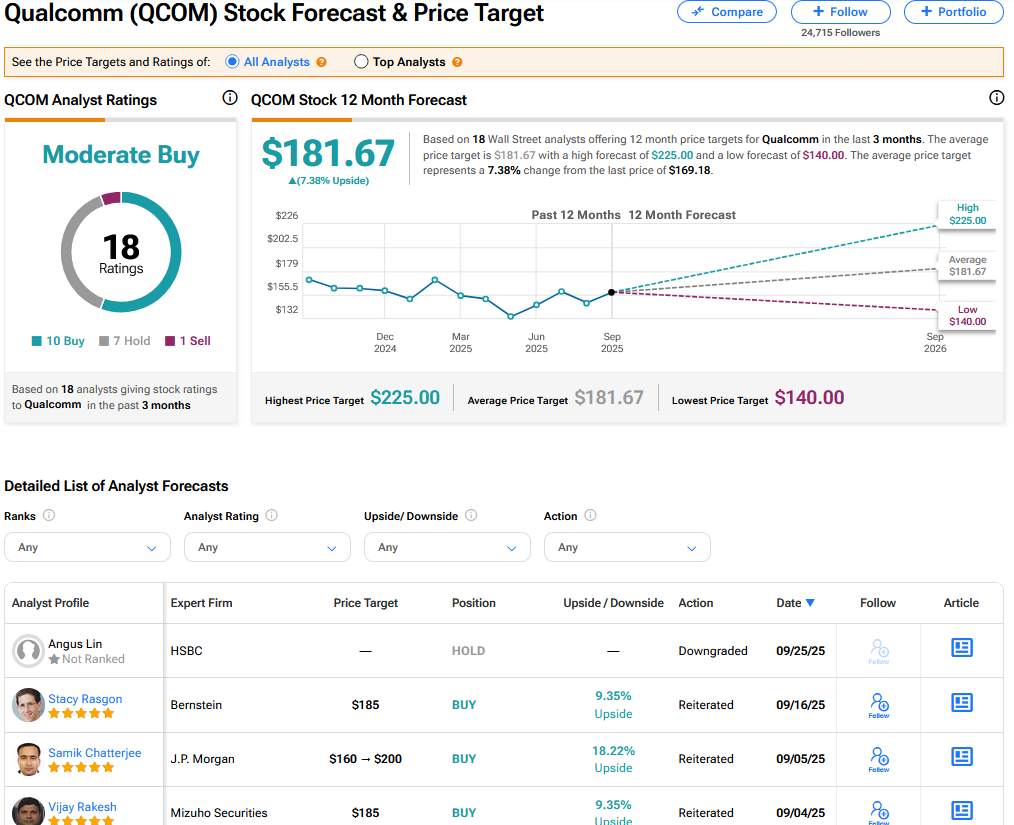This screenshot has height=825, width=1014.
Task: Expand the Ranks dropdown
Action: point(87,547)
